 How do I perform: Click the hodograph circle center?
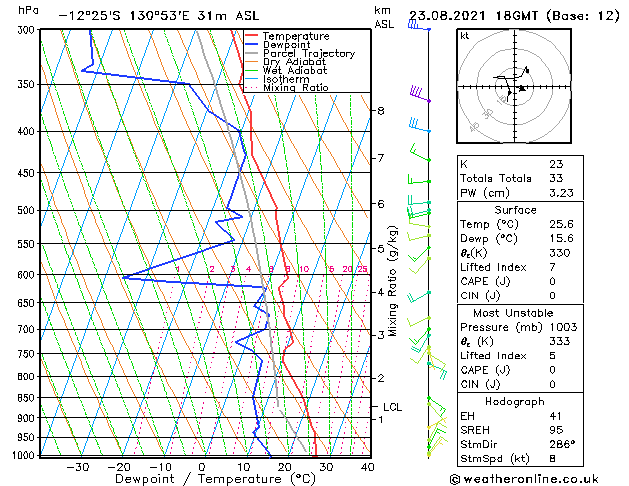(515, 86)
